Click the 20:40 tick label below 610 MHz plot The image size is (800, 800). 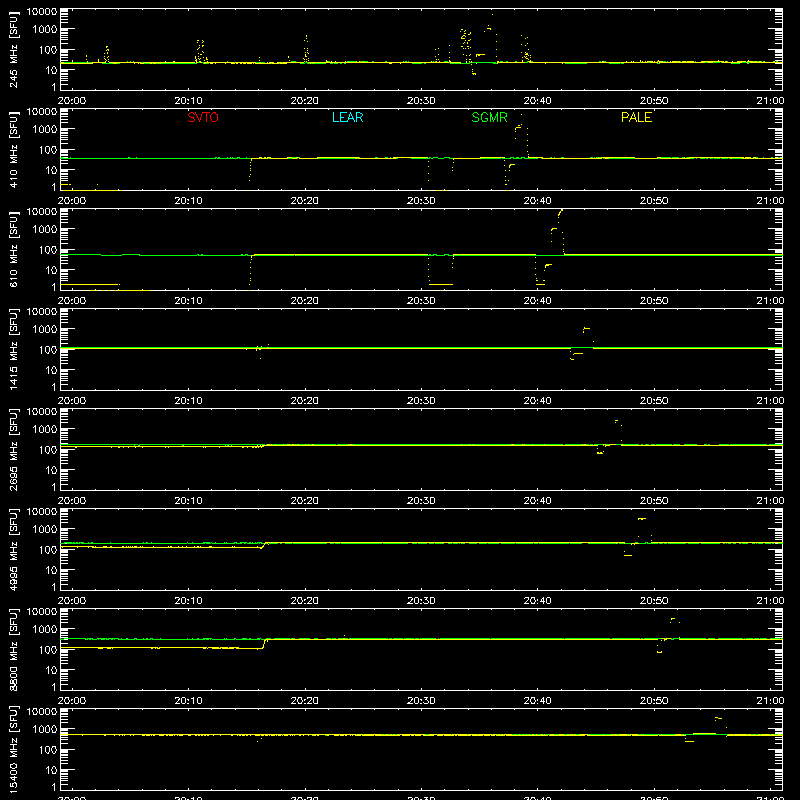click(x=537, y=301)
